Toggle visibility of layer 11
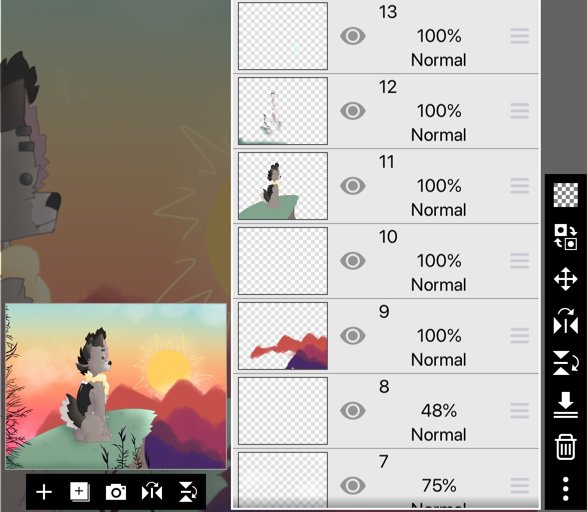 (353, 186)
